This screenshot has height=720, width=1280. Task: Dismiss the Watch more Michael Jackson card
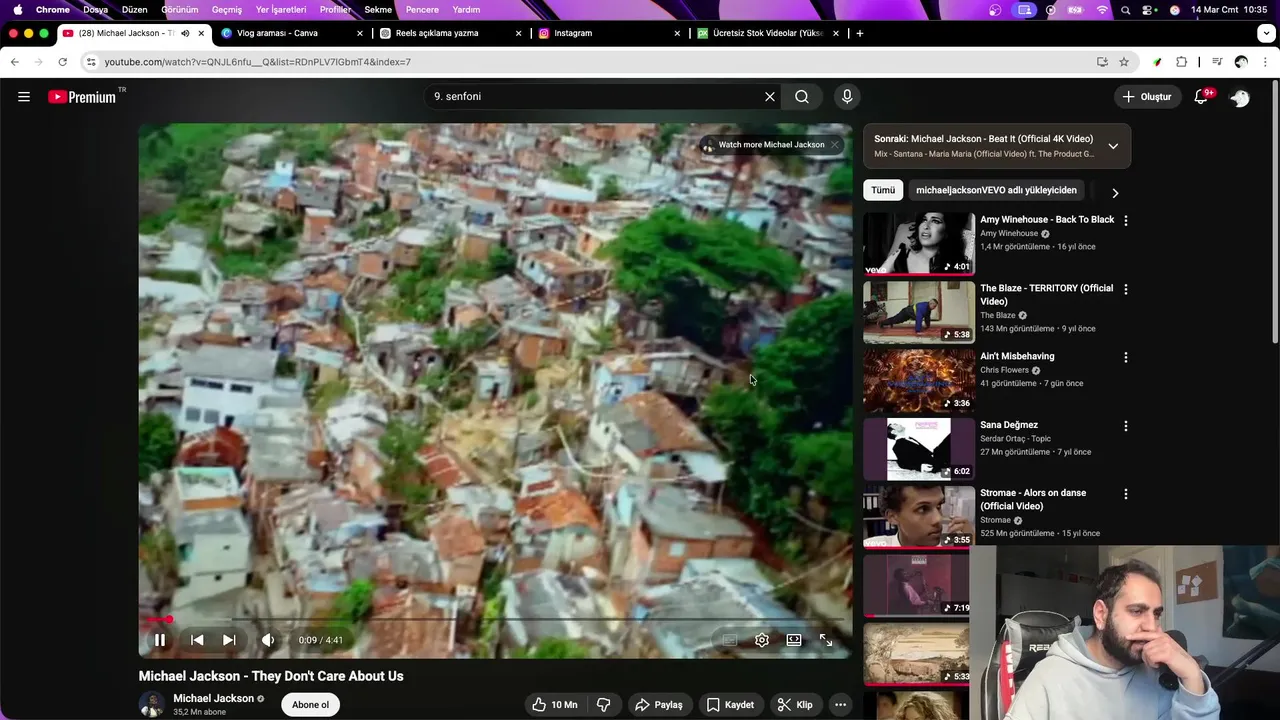pyautogui.click(x=834, y=145)
